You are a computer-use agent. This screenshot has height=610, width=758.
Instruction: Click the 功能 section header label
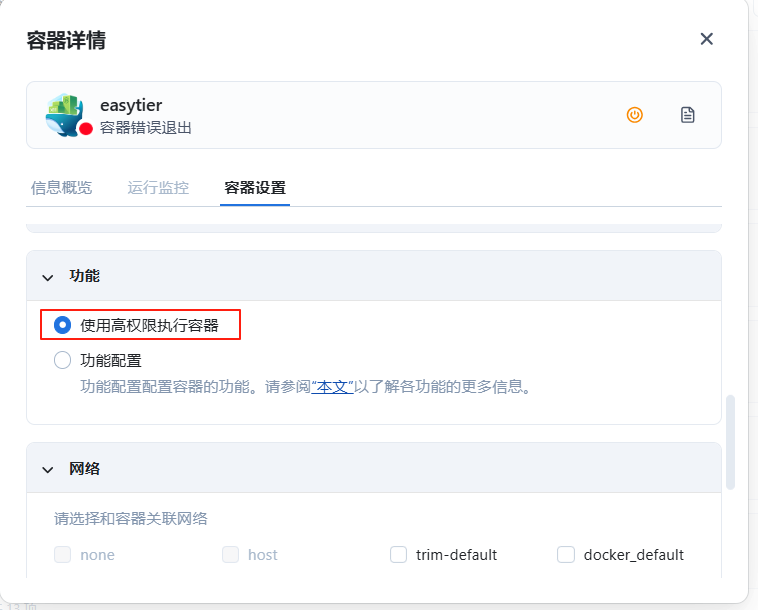coord(85,276)
